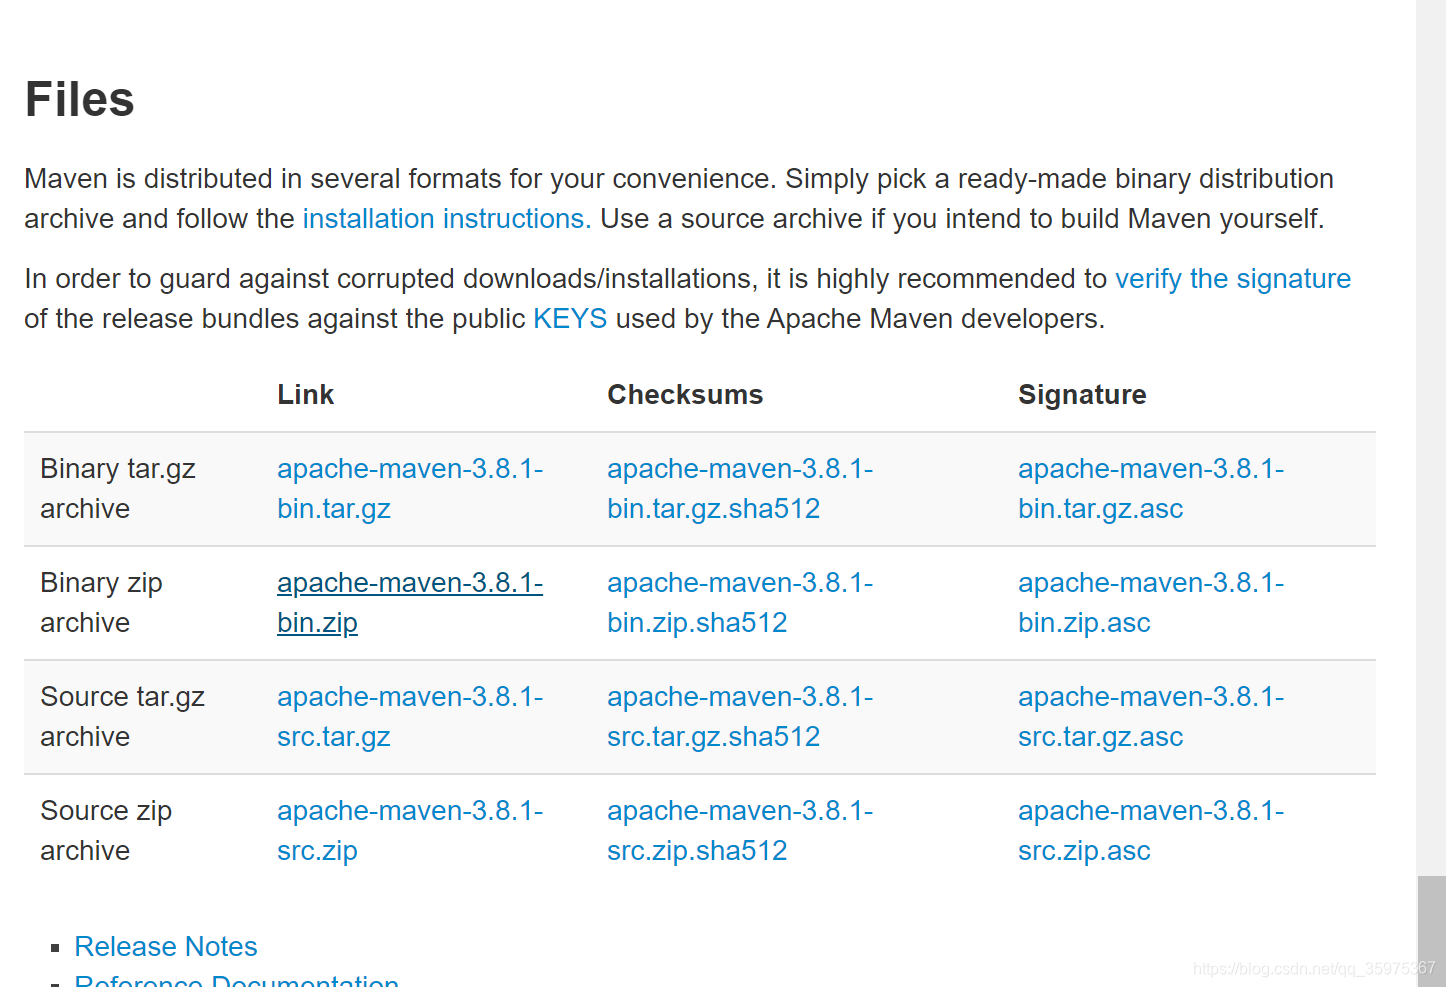Open the installation instructions link
Viewport: 1446px width, 987px height.
[x=447, y=219]
